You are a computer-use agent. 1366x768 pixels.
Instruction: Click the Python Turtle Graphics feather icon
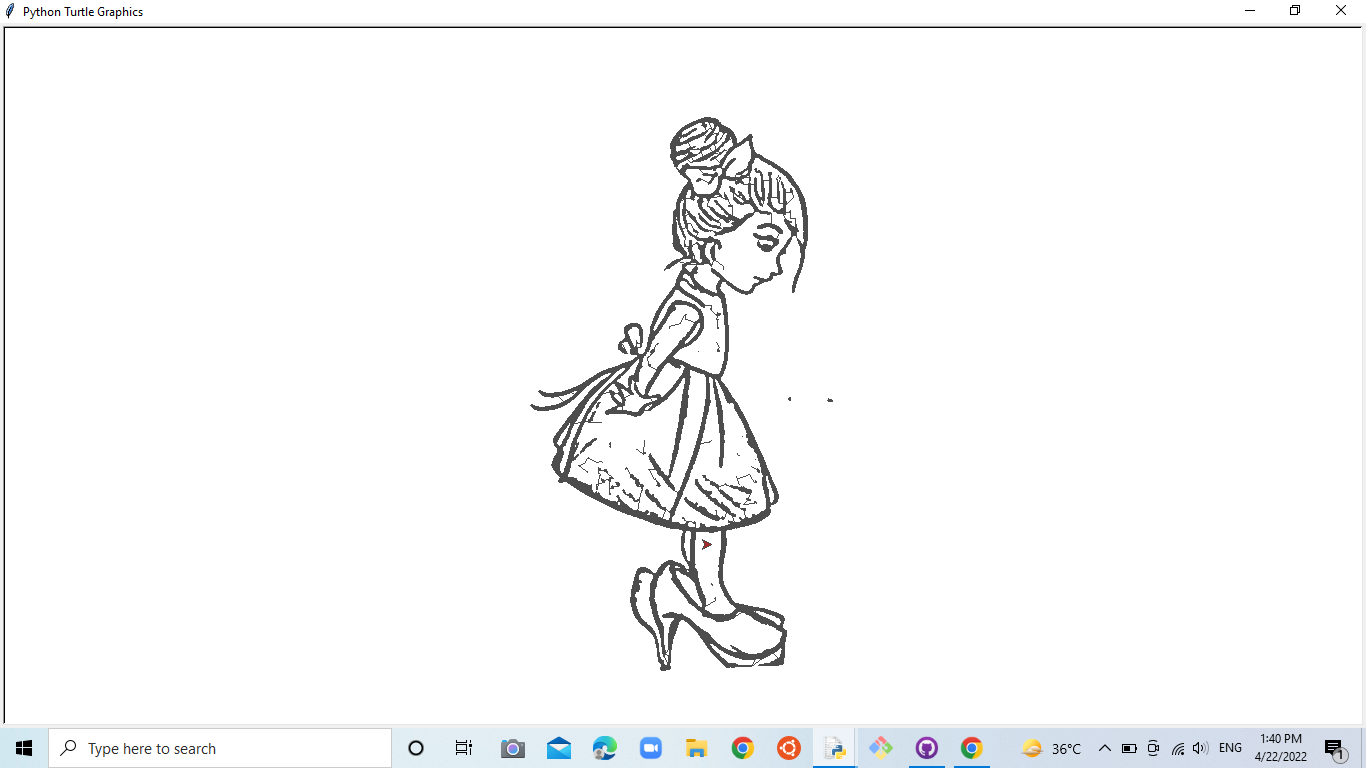pyautogui.click(x=10, y=11)
